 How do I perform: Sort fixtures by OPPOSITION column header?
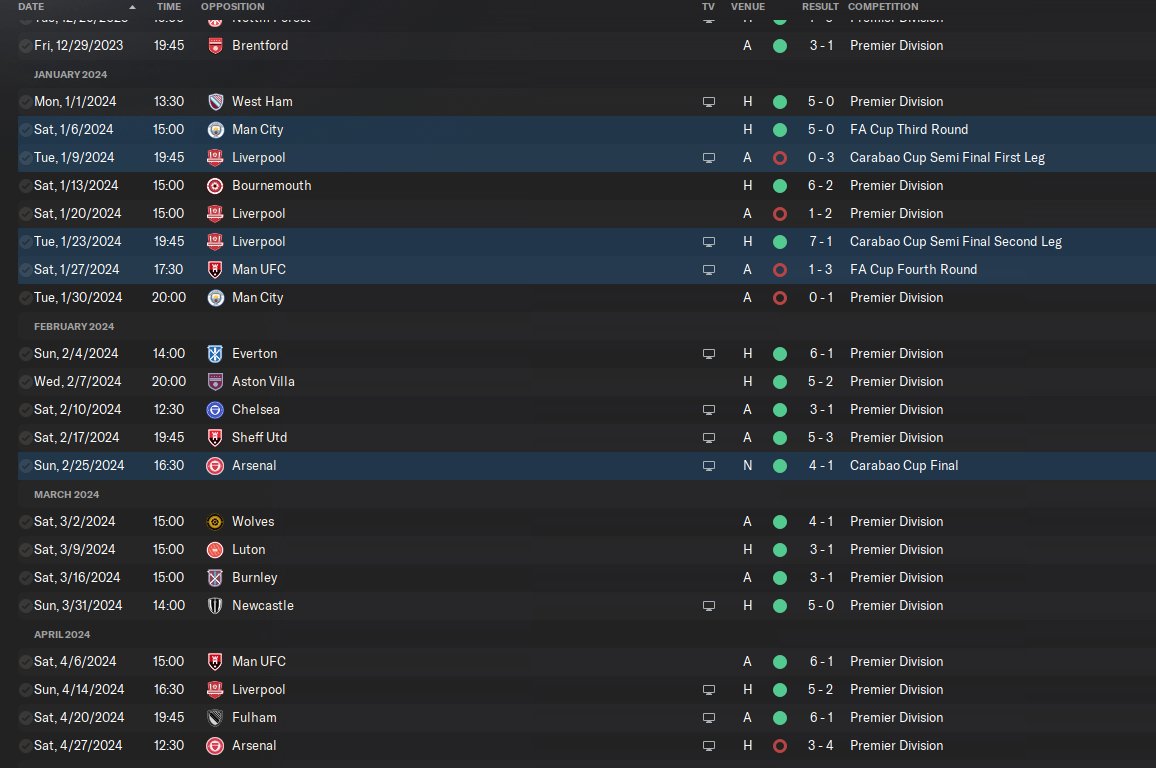click(x=232, y=7)
